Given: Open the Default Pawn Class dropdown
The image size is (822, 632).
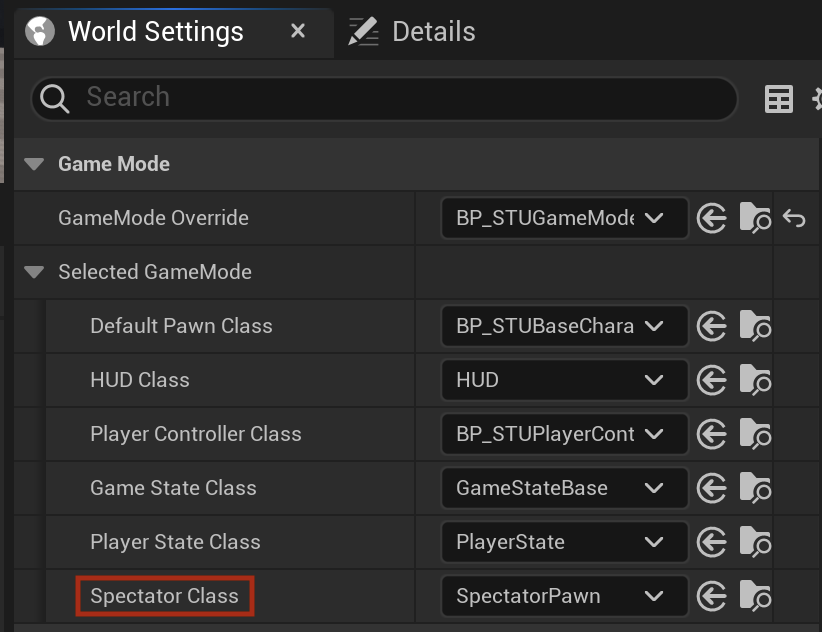Looking at the screenshot, I should pyautogui.click(x=565, y=326).
